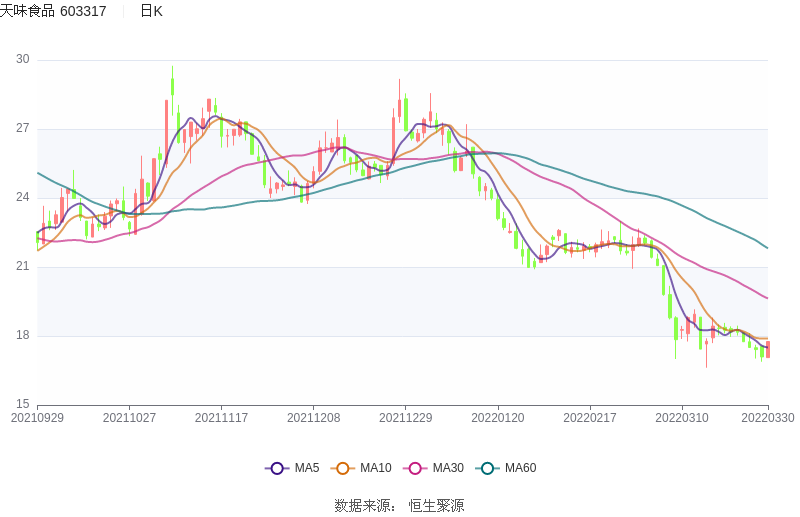Toggle the MA10 series via its text label
This screenshot has height=517, width=800.
(375, 468)
